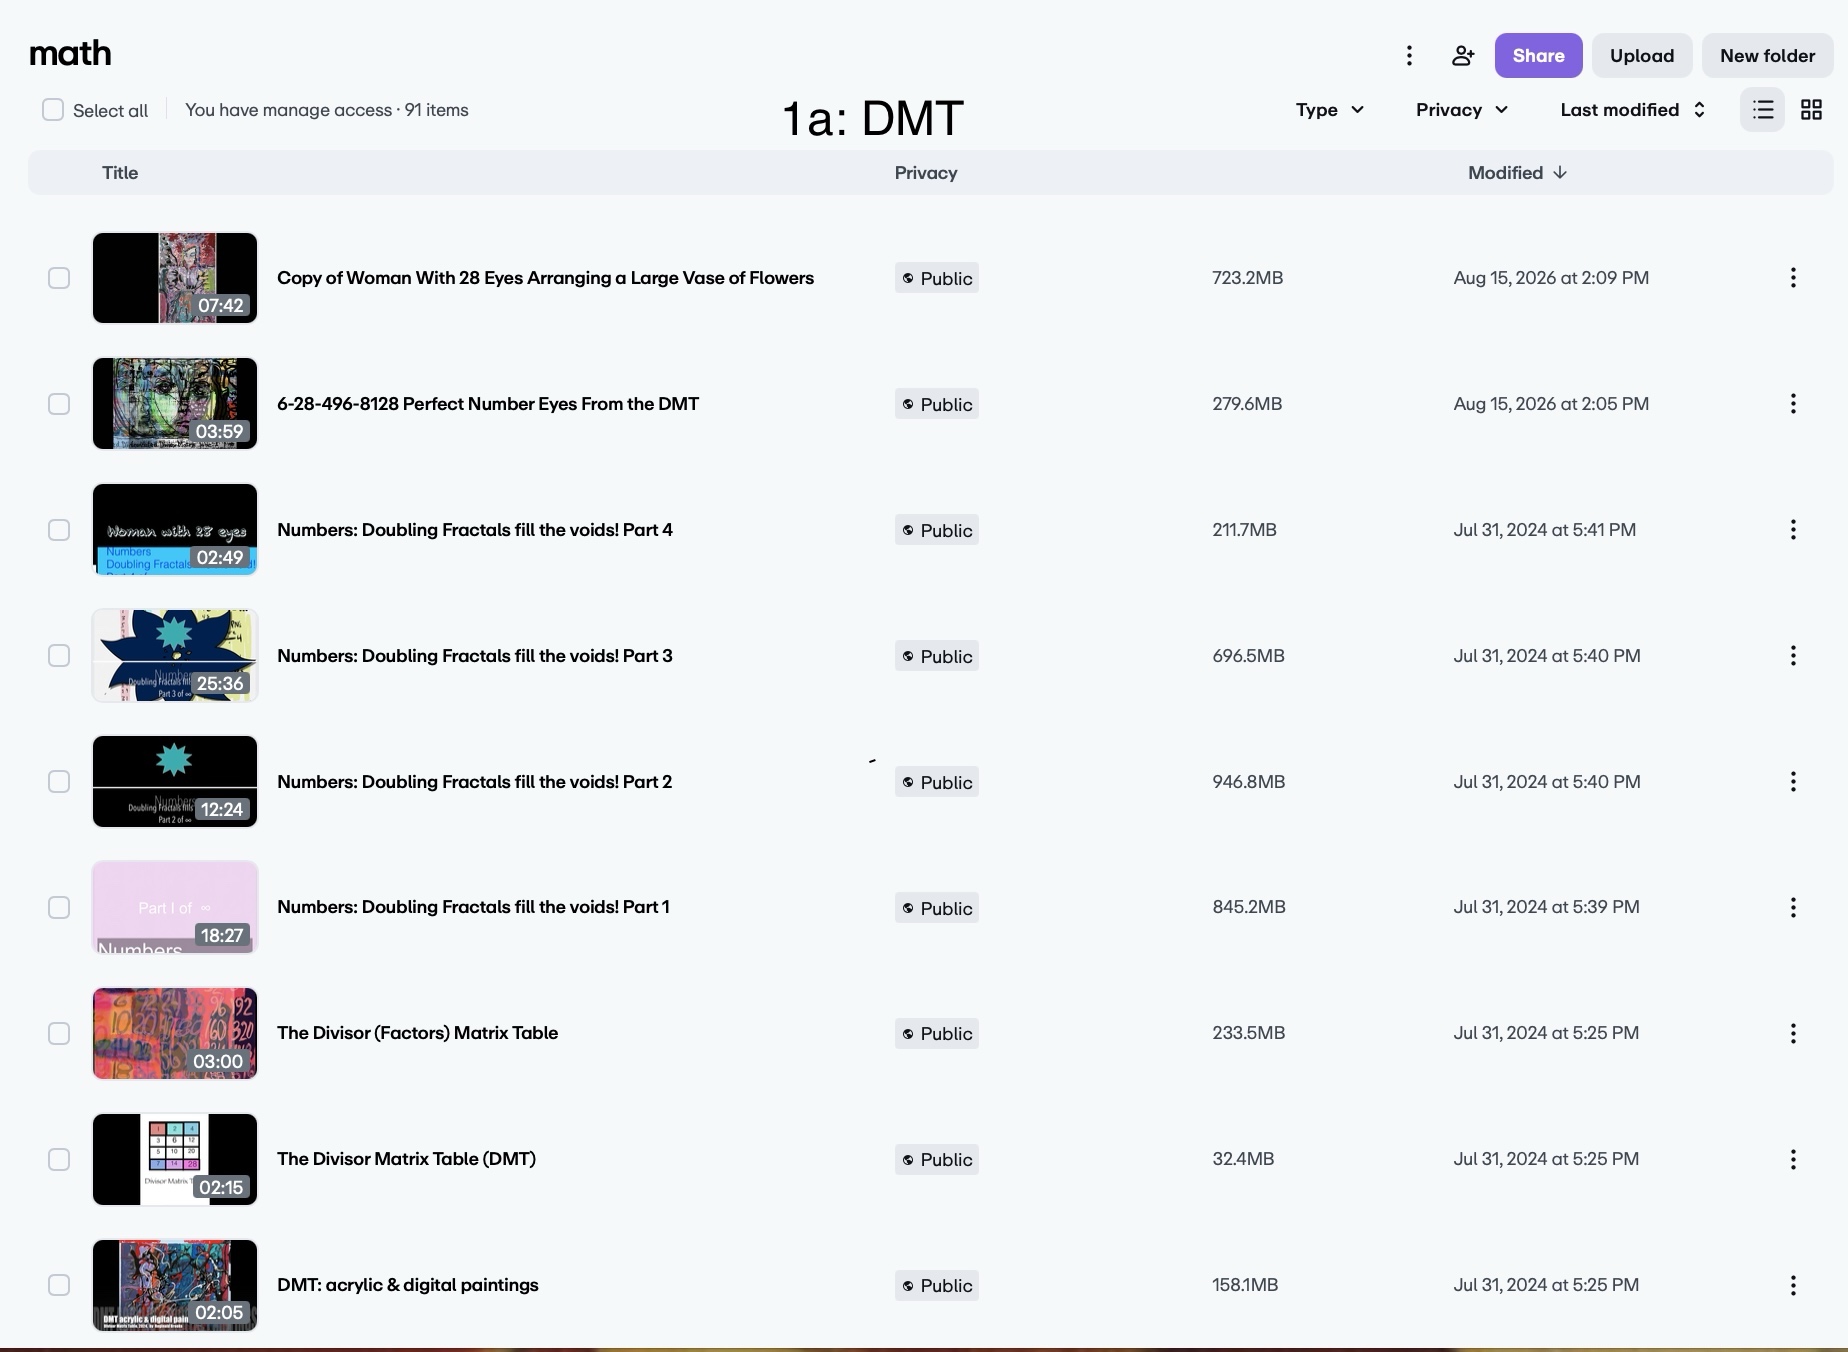The width and height of the screenshot is (1848, 1352).
Task: Click the Public privacy badge for Doubling Fractals Part 4
Action: pos(937,530)
